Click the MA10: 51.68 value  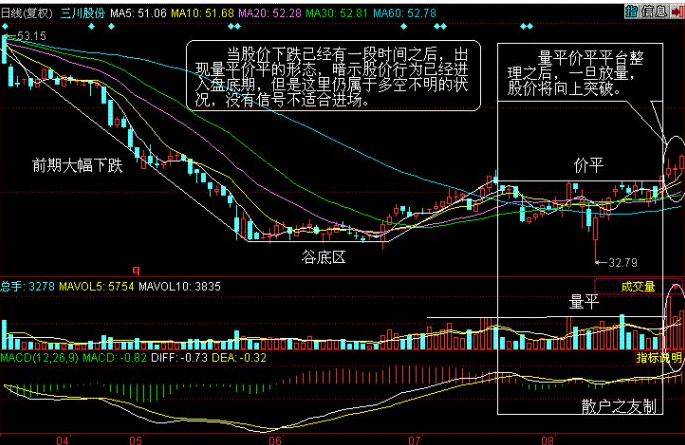202,13
